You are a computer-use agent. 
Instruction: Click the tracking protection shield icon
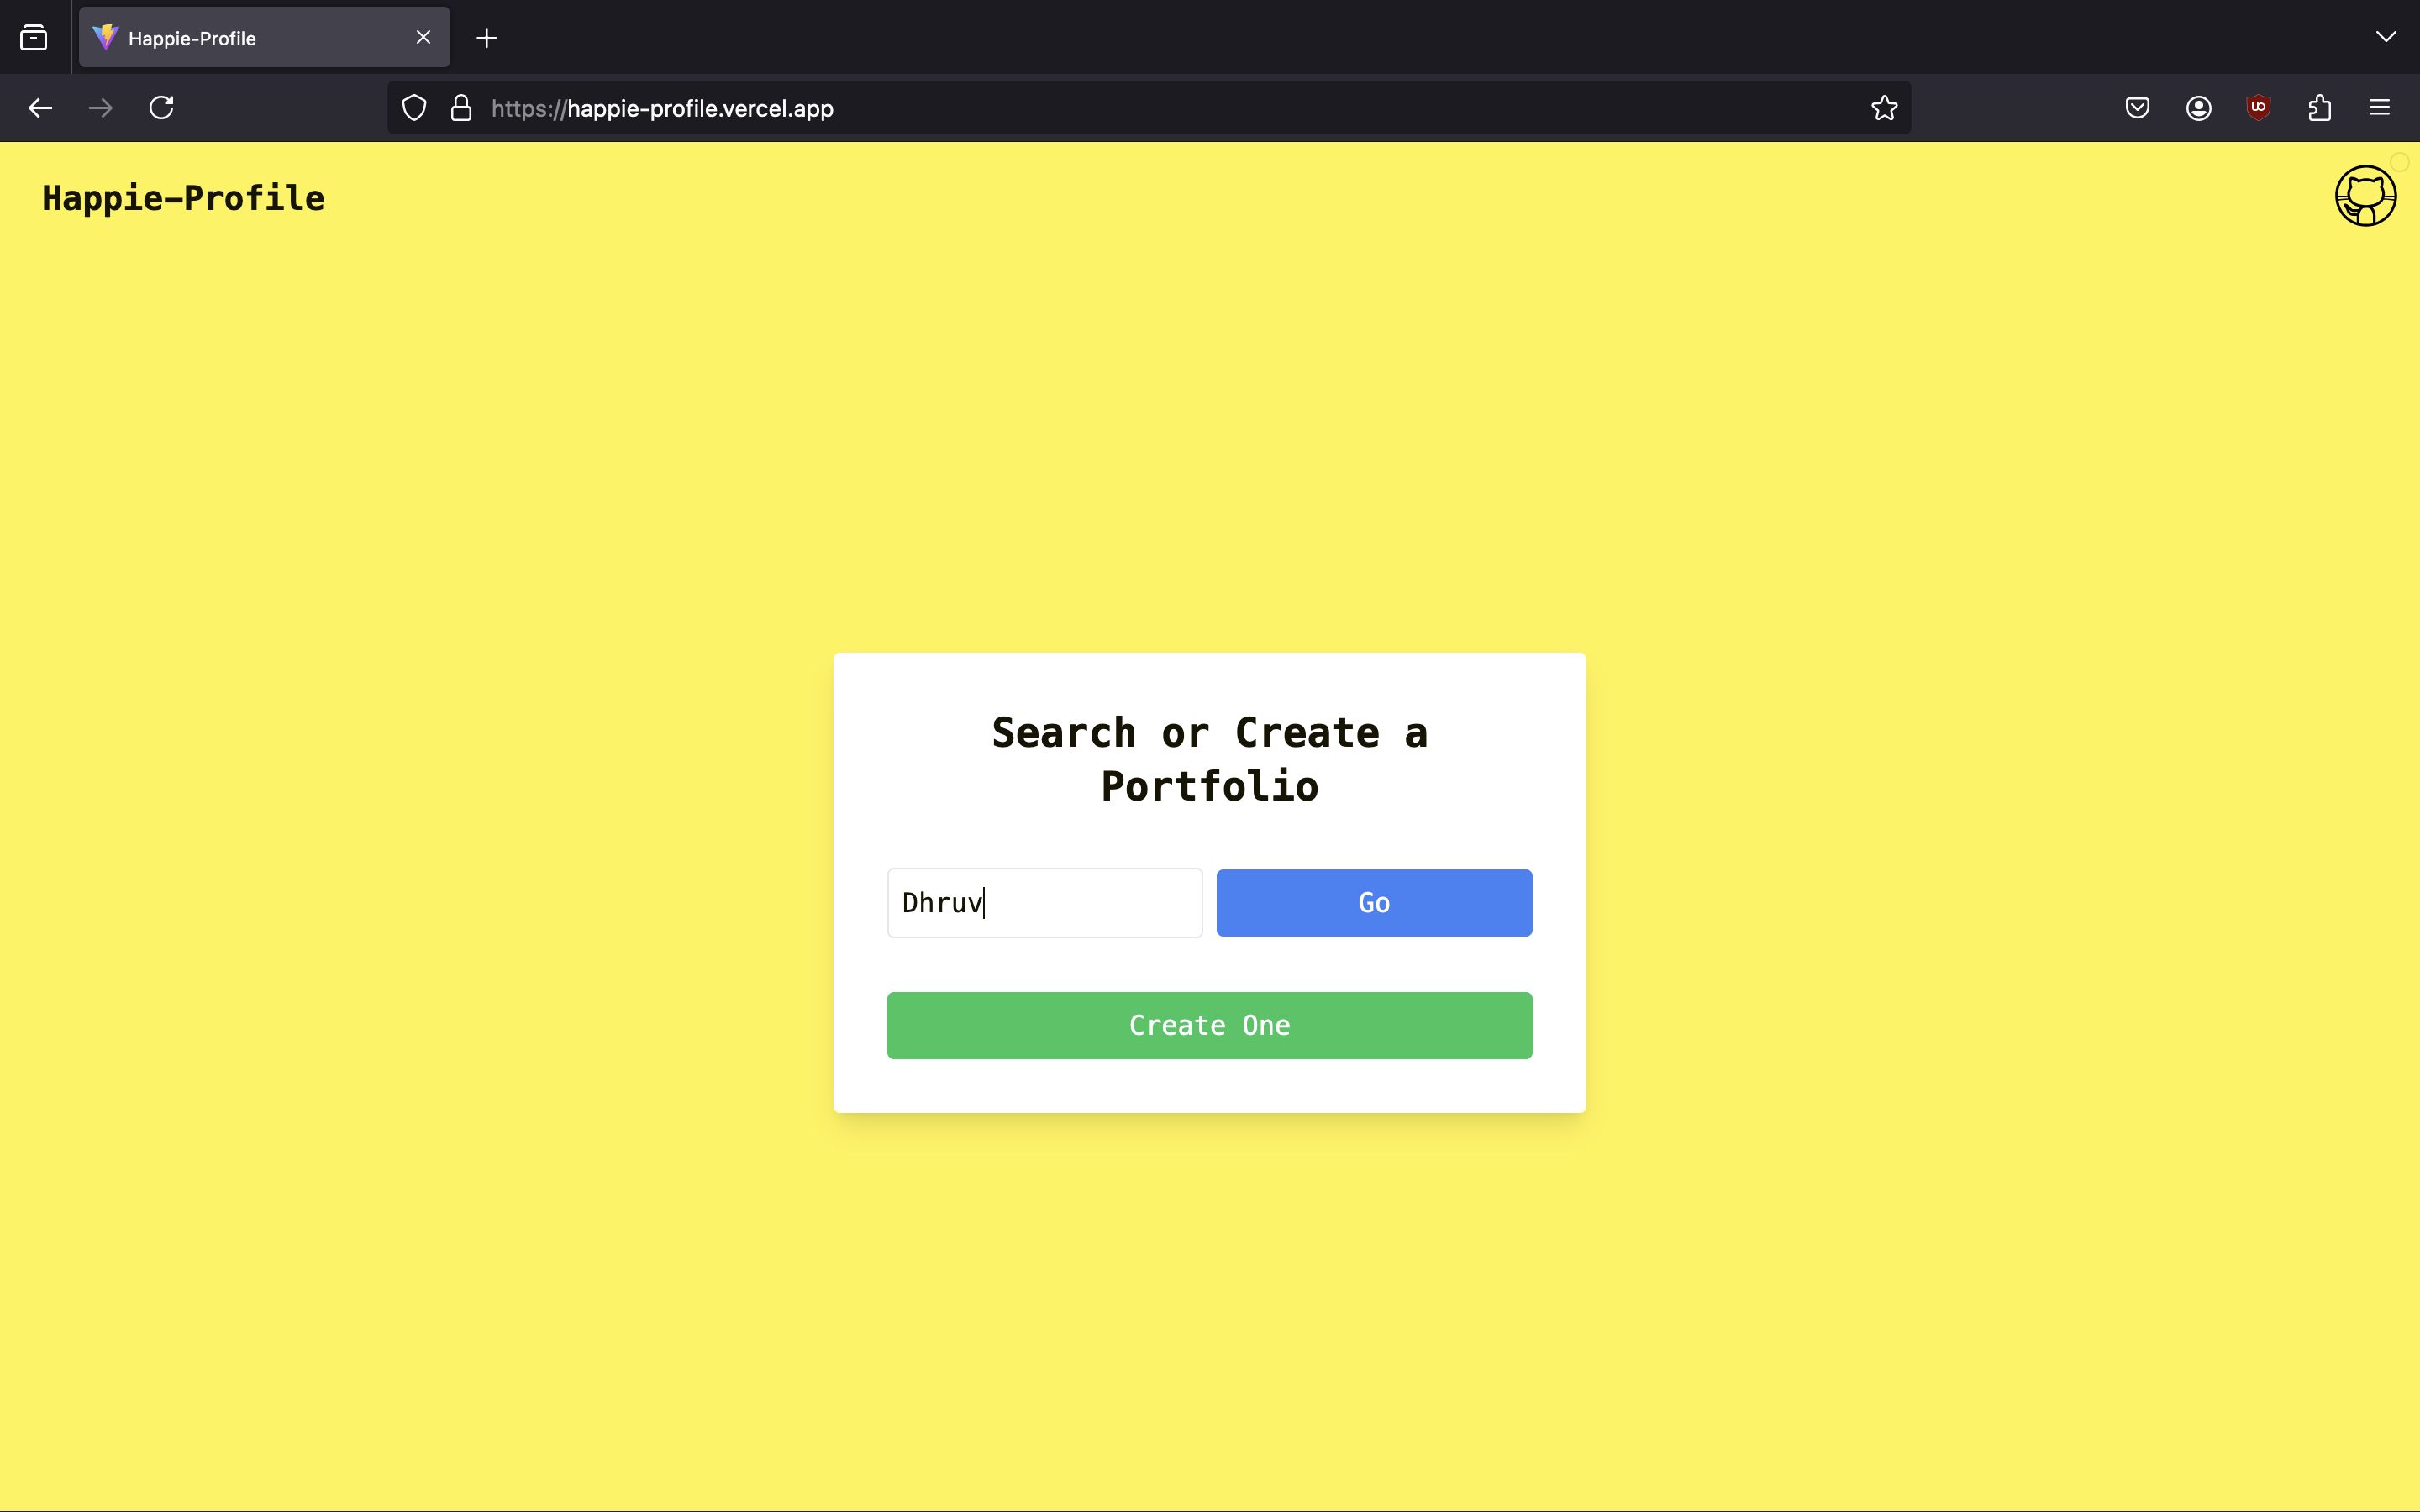pyautogui.click(x=414, y=108)
